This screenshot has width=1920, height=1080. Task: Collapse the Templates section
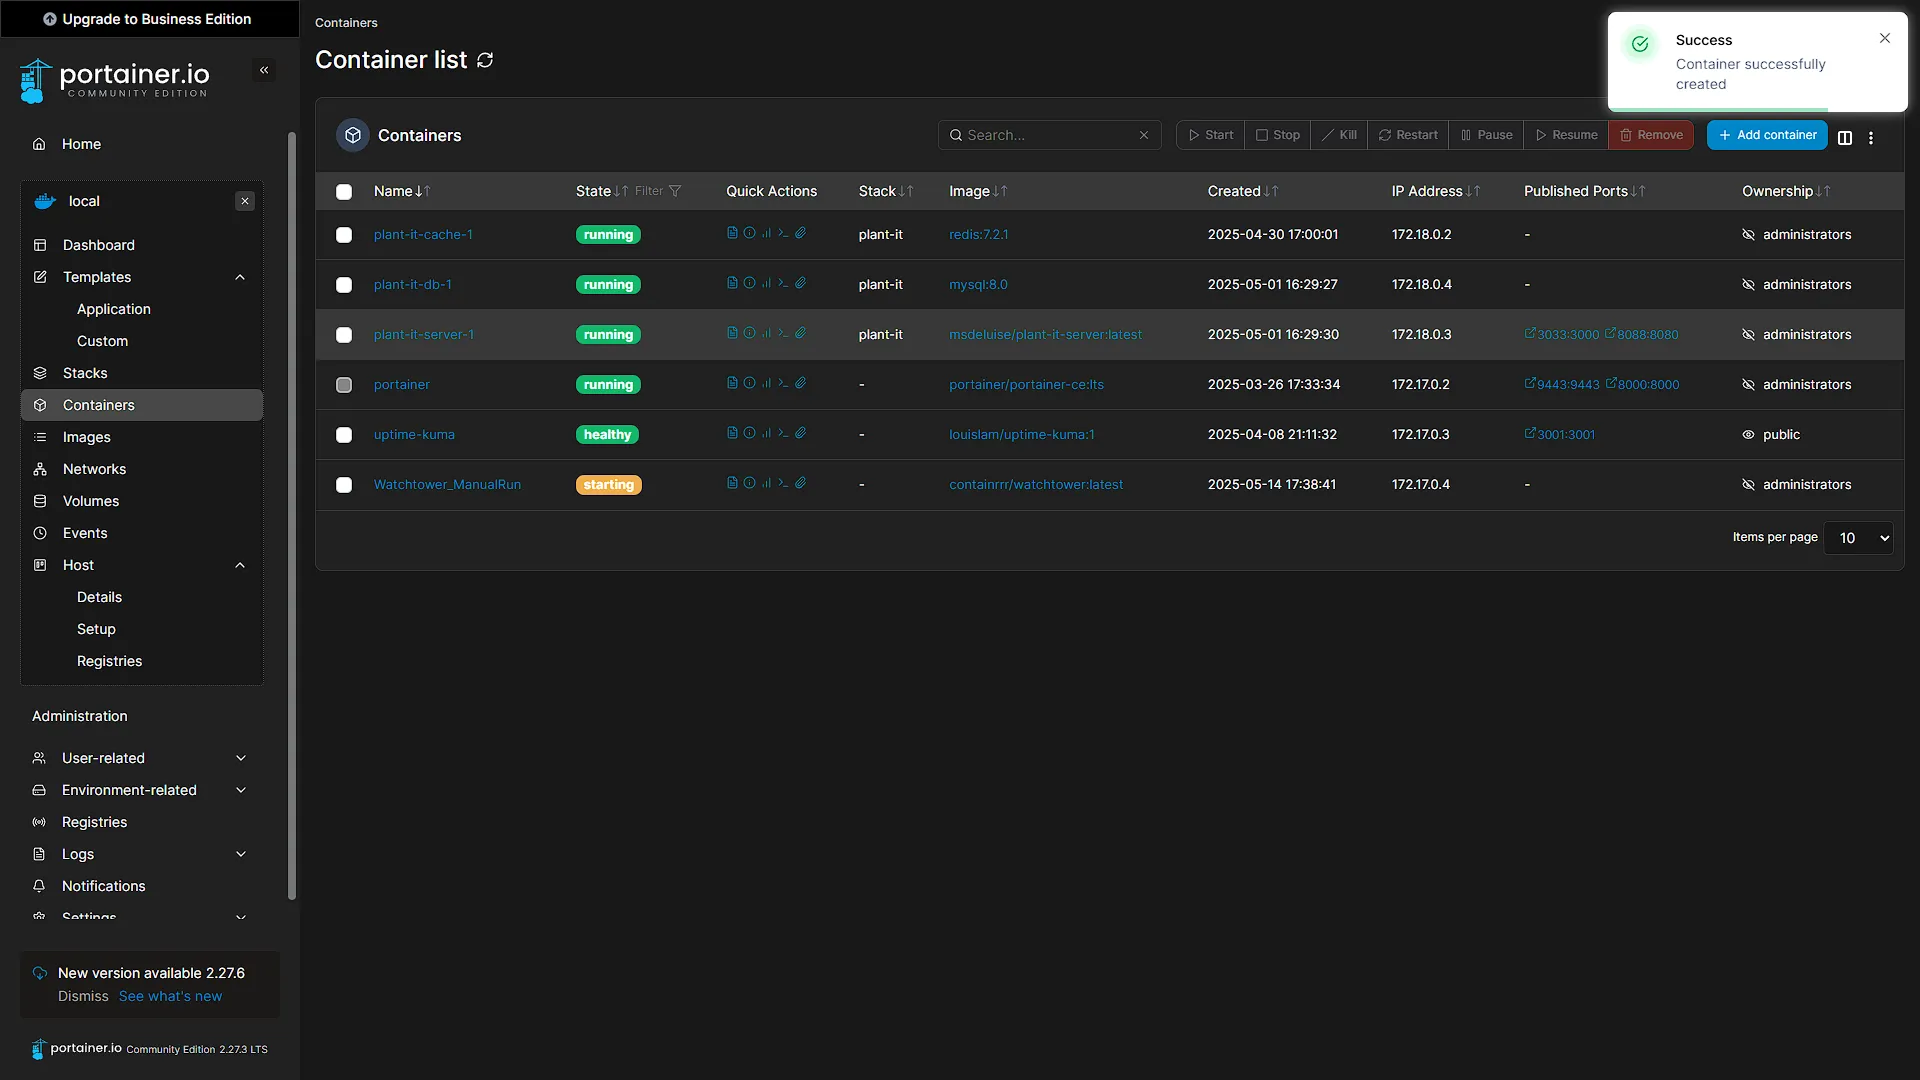click(x=240, y=277)
